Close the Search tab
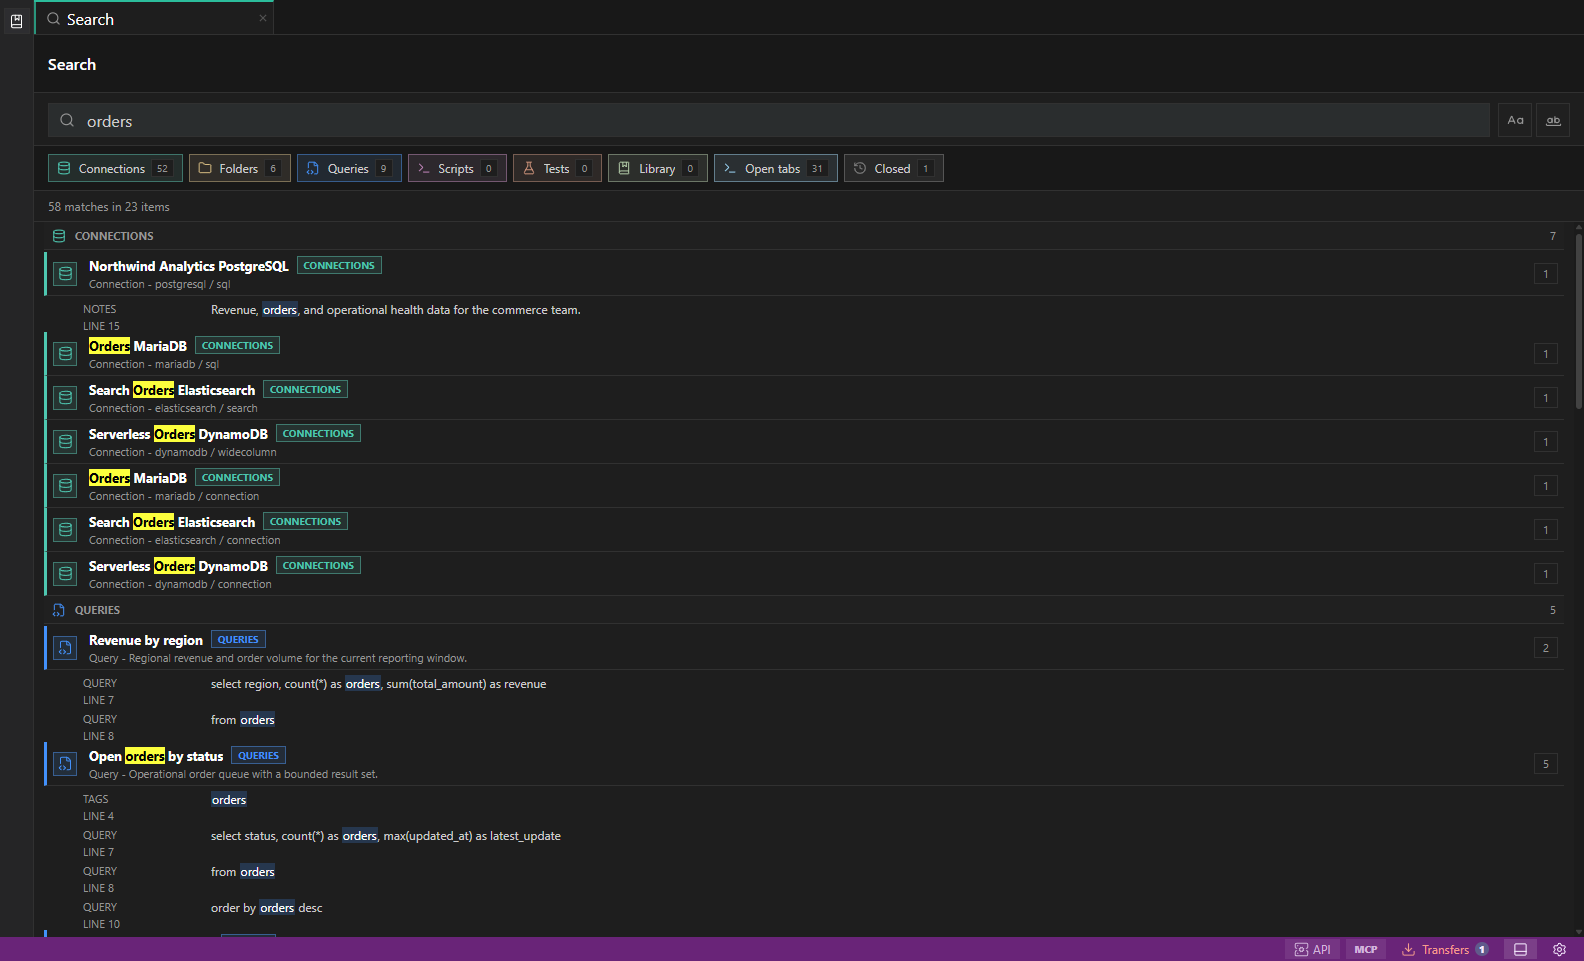Viewport: 1584px width, 961px height. tap(263, 18)
